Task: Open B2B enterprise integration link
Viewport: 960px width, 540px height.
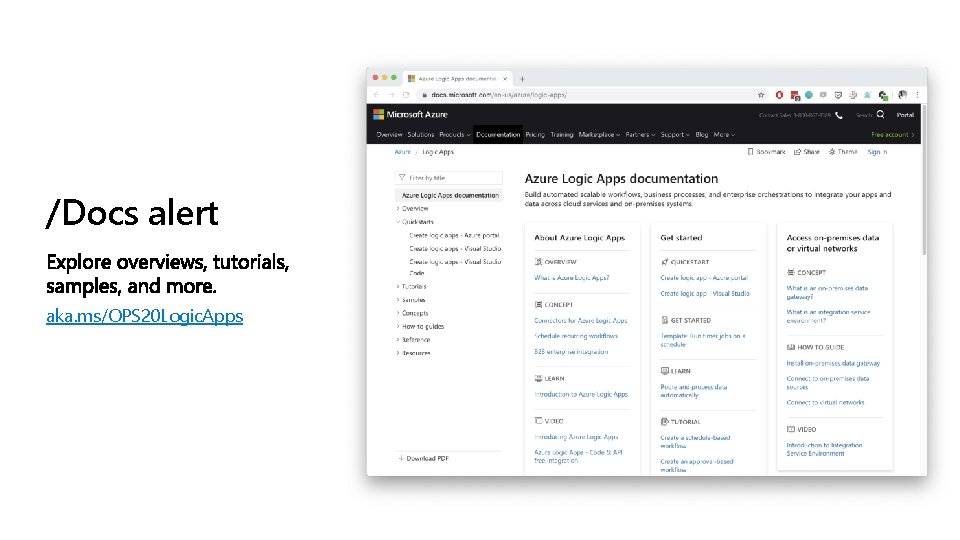Action: point(571,352)
